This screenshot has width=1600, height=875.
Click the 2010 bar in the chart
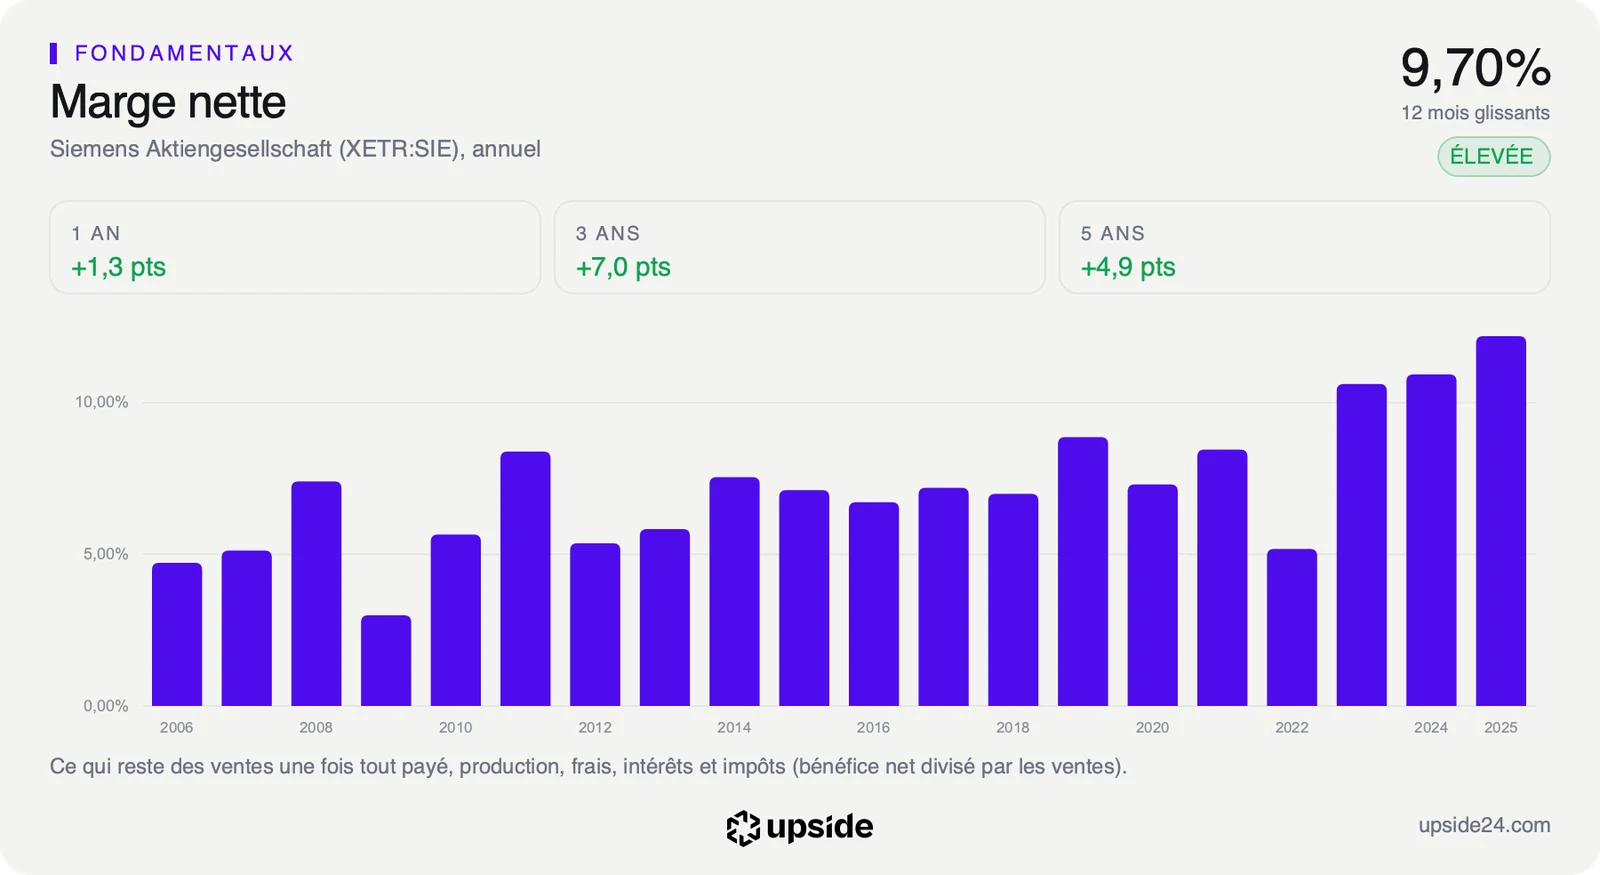pos(456,620)
